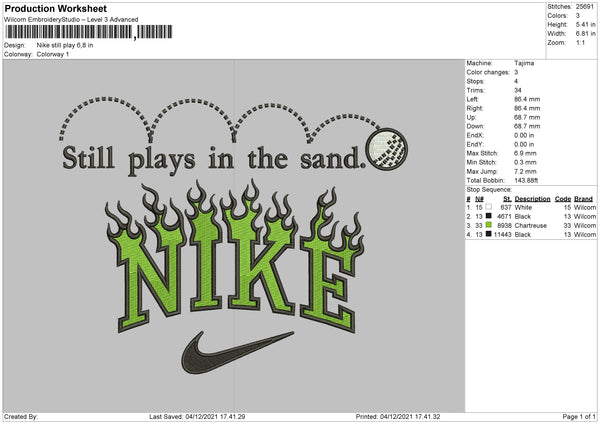Click the Max Jump value 7.2 mm
600x424 pixels.
[x=525, y=171]
